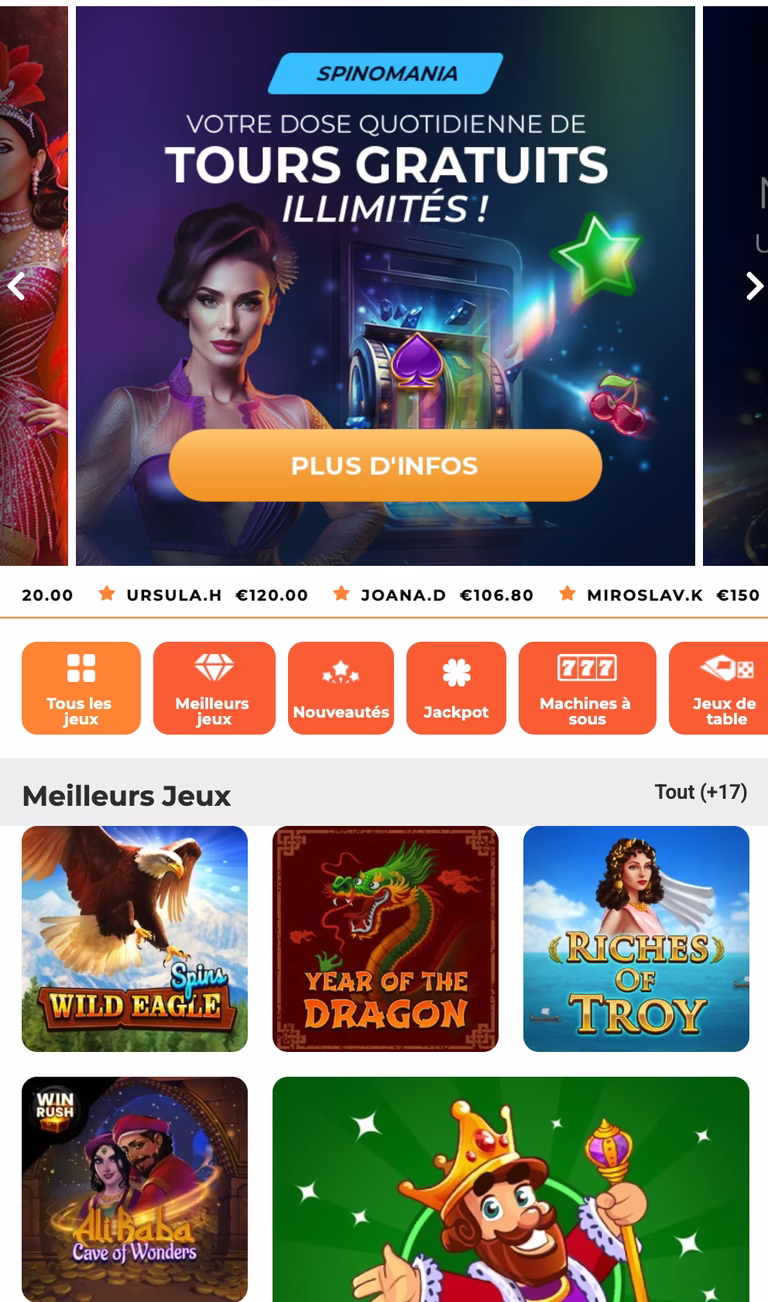Launch the Year of the Dragon game
The image size is (768, 1302).
[x=385, y=939]
